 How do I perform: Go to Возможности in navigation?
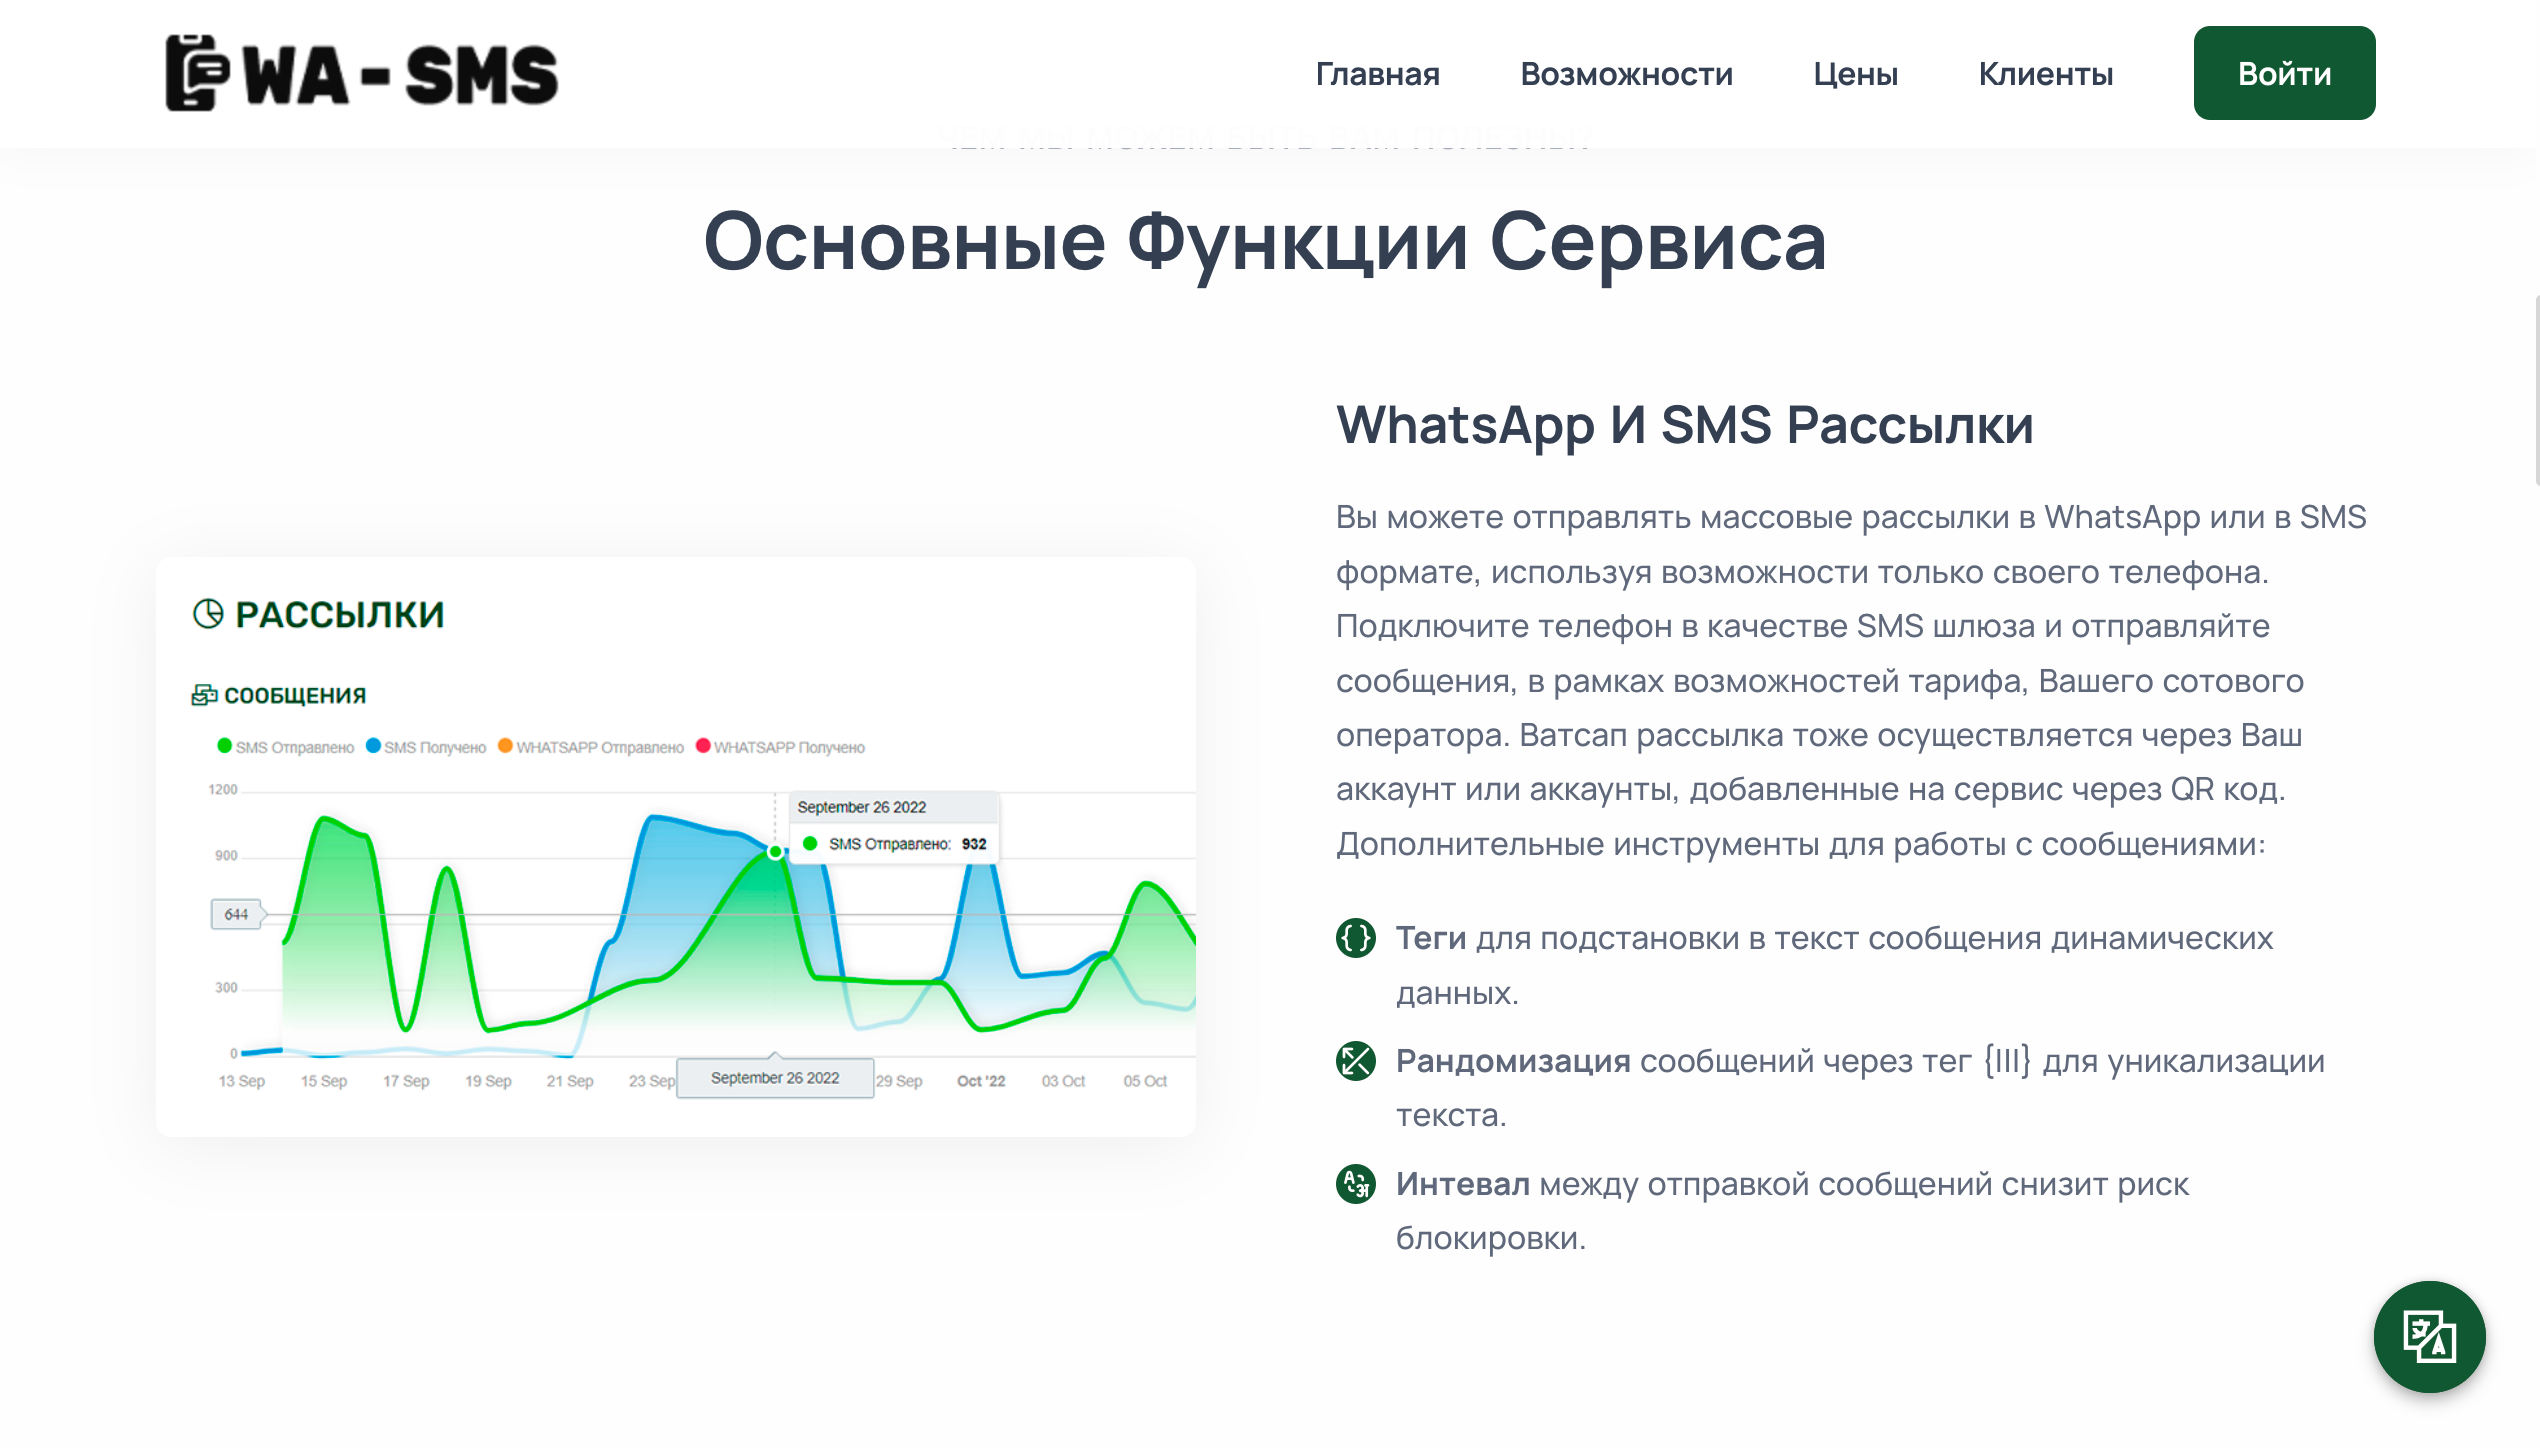point(1626,74)
